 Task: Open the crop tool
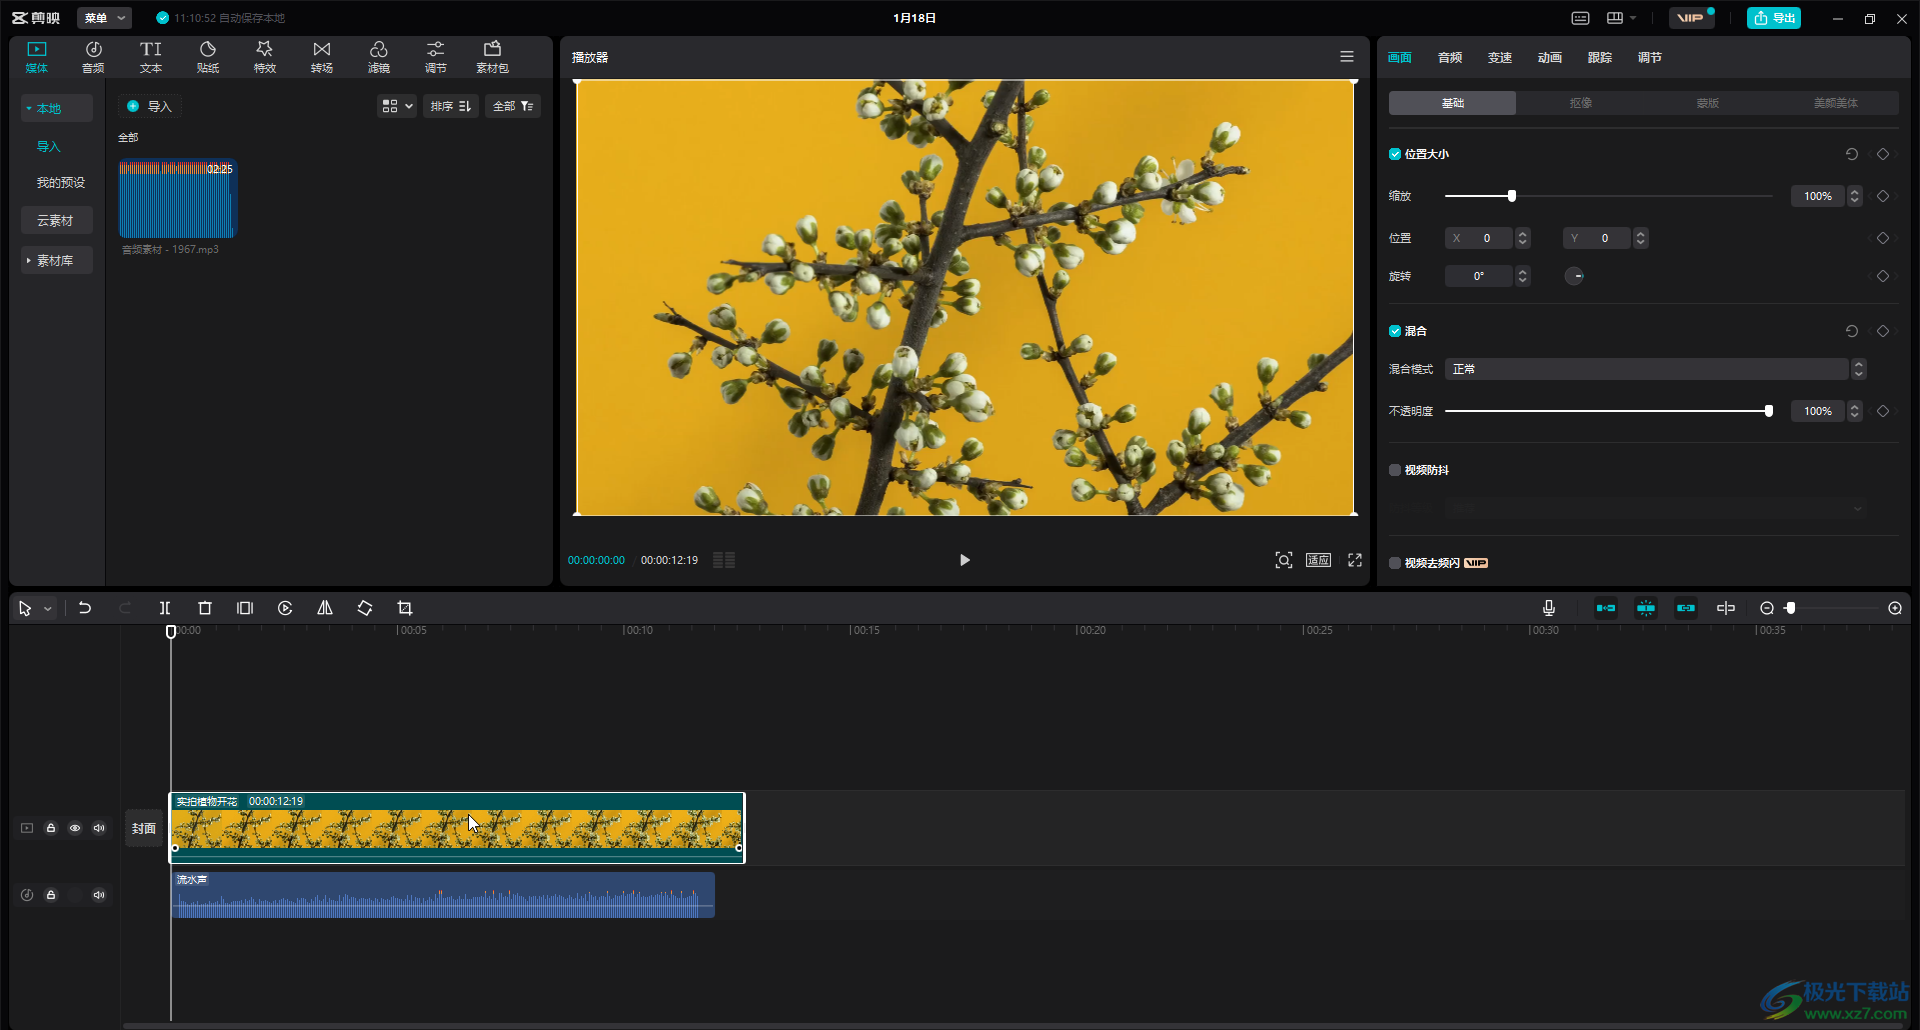tap(405, 608)
